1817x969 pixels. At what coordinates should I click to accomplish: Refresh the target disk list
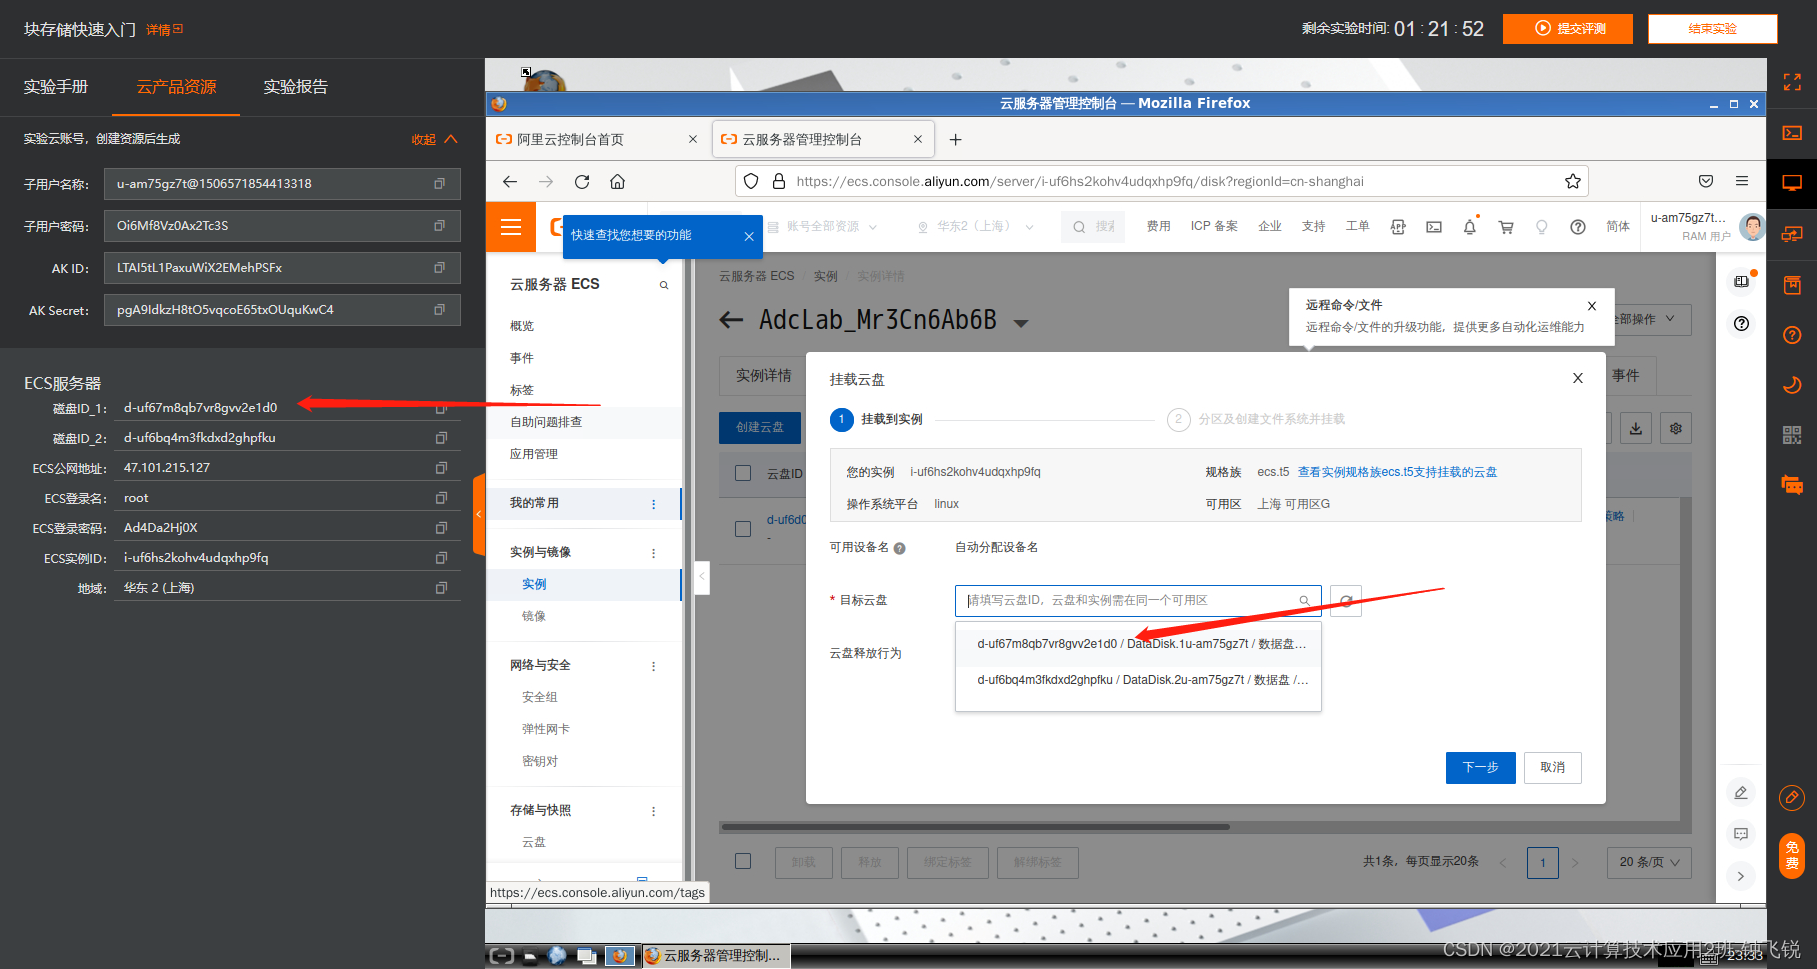pos(1346,601)
